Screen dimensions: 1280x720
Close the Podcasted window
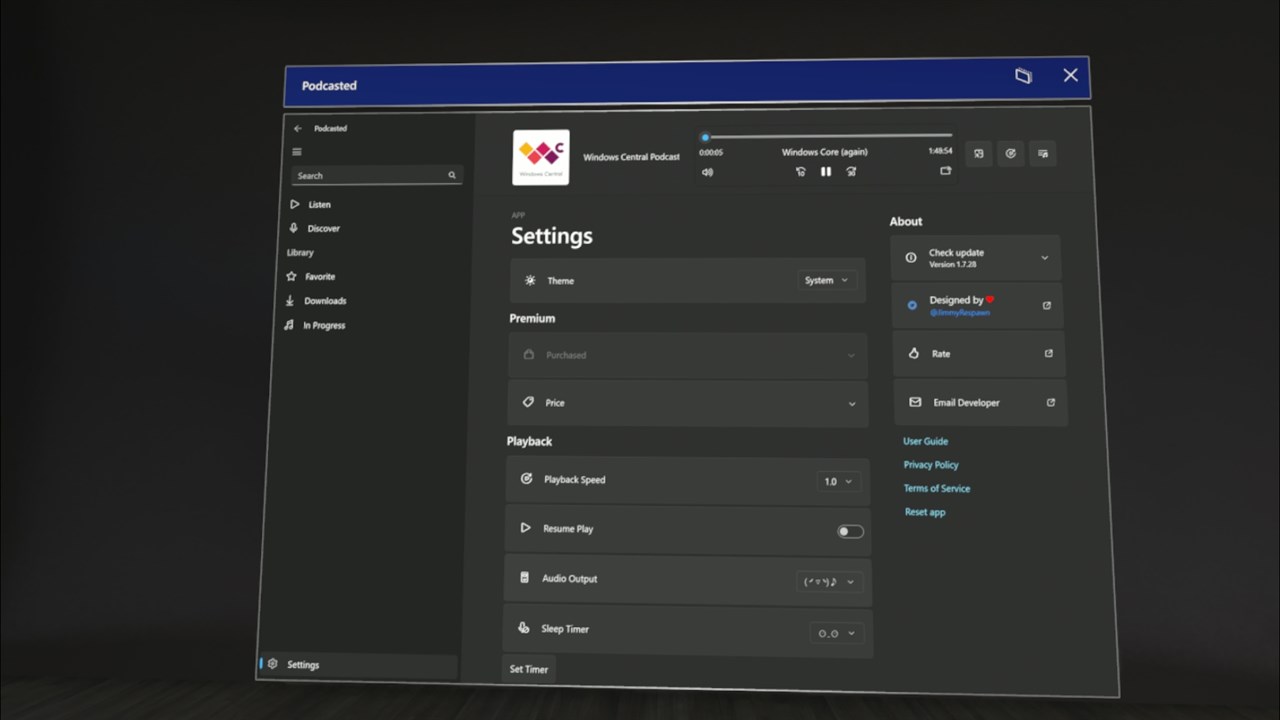coord(1071,75)
